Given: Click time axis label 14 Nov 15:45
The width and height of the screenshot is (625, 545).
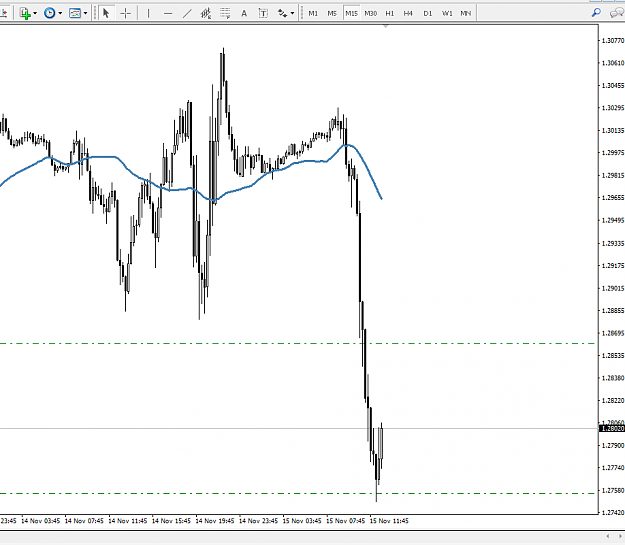Looking at the screenshot, I should pos(171,521).
